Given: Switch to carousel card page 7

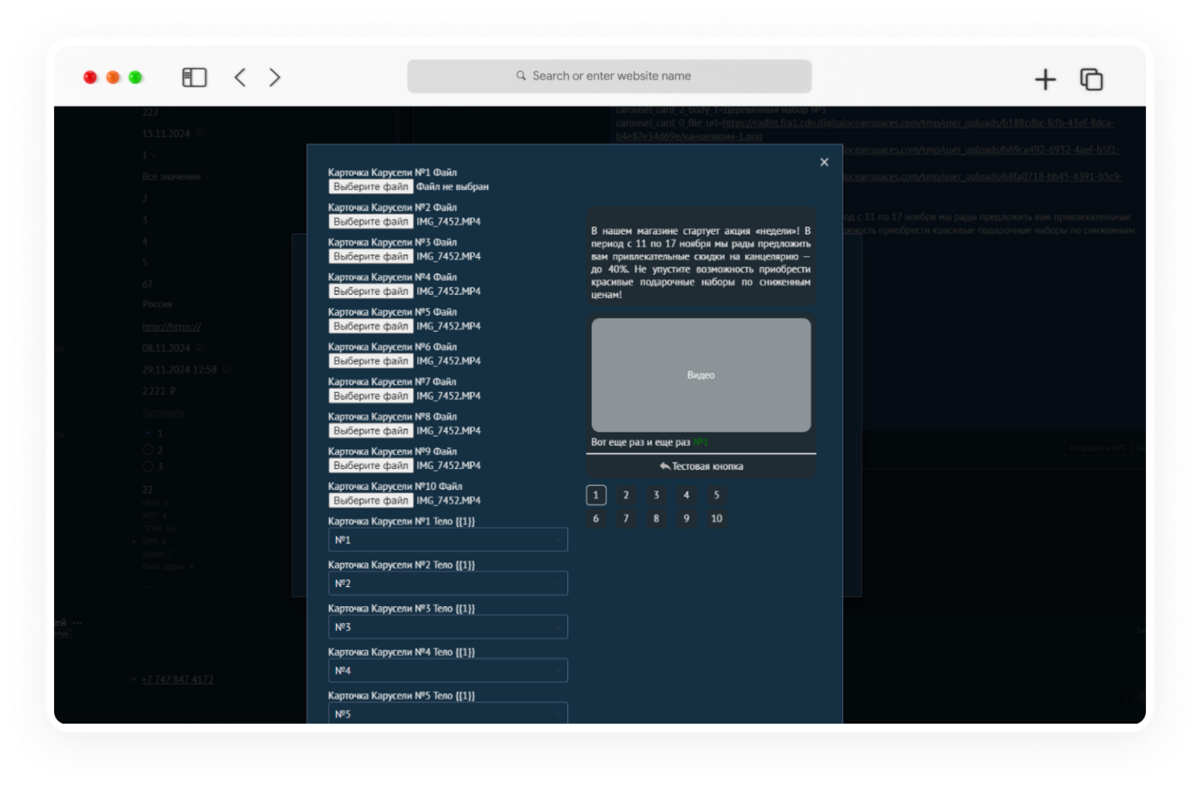Looking at the screenshot, I should click(626, 519).
